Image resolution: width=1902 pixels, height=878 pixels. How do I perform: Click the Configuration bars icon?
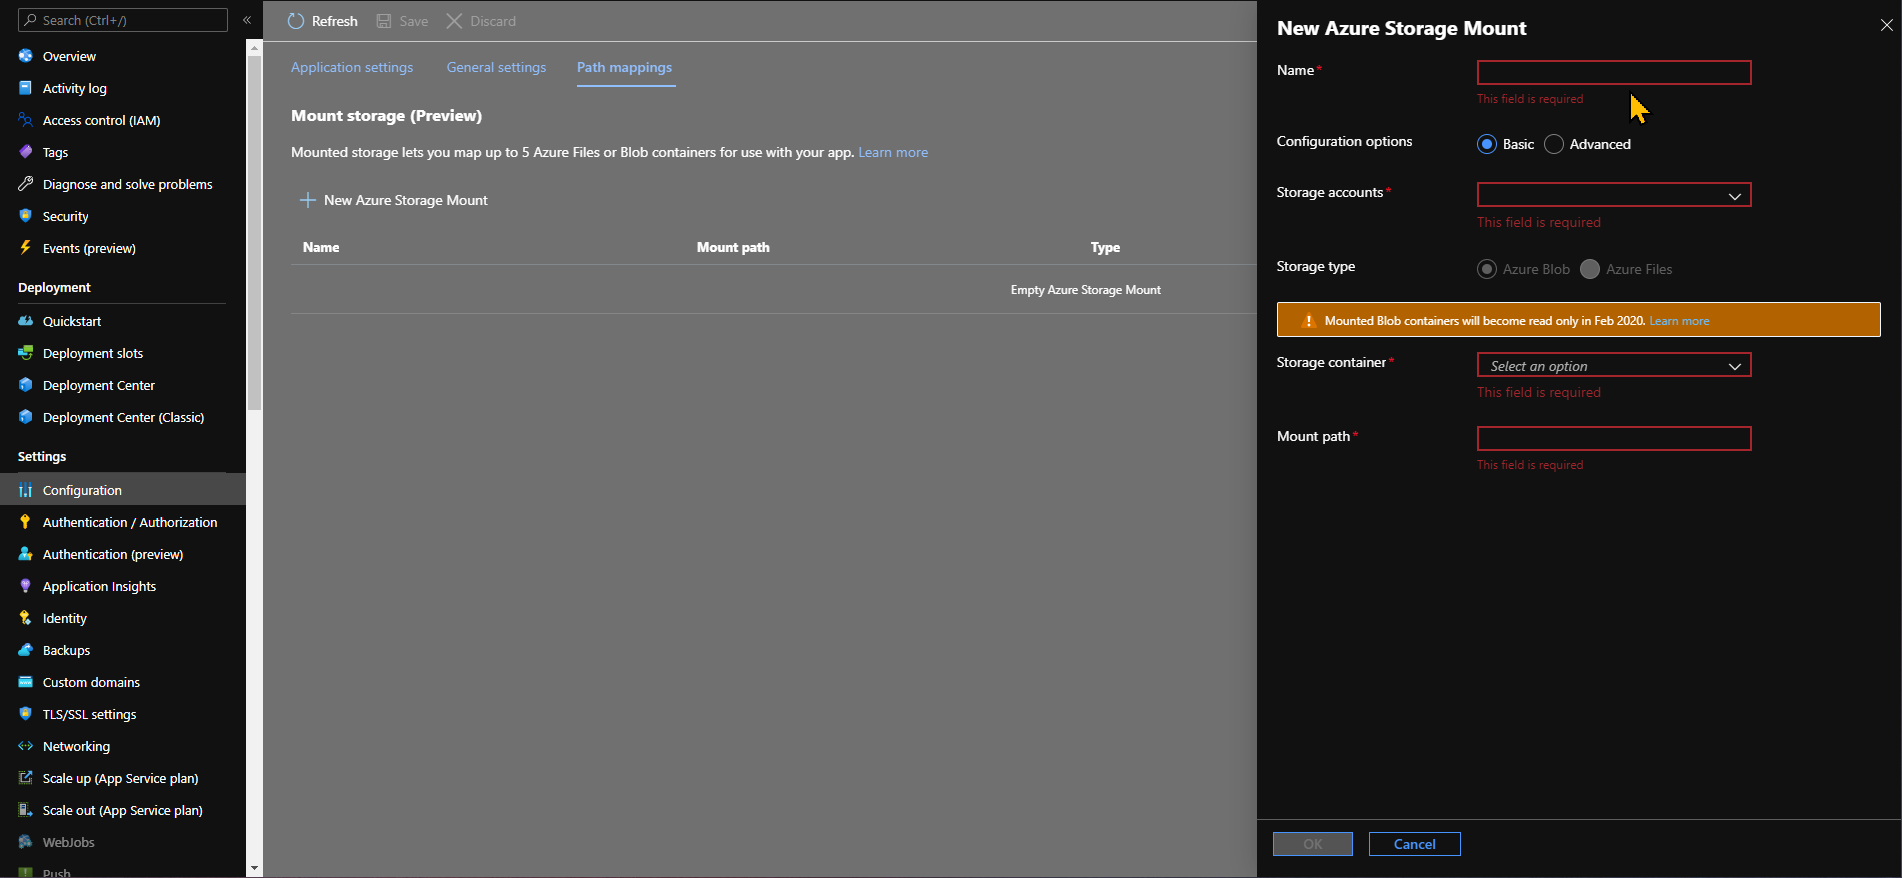[26, 490]
